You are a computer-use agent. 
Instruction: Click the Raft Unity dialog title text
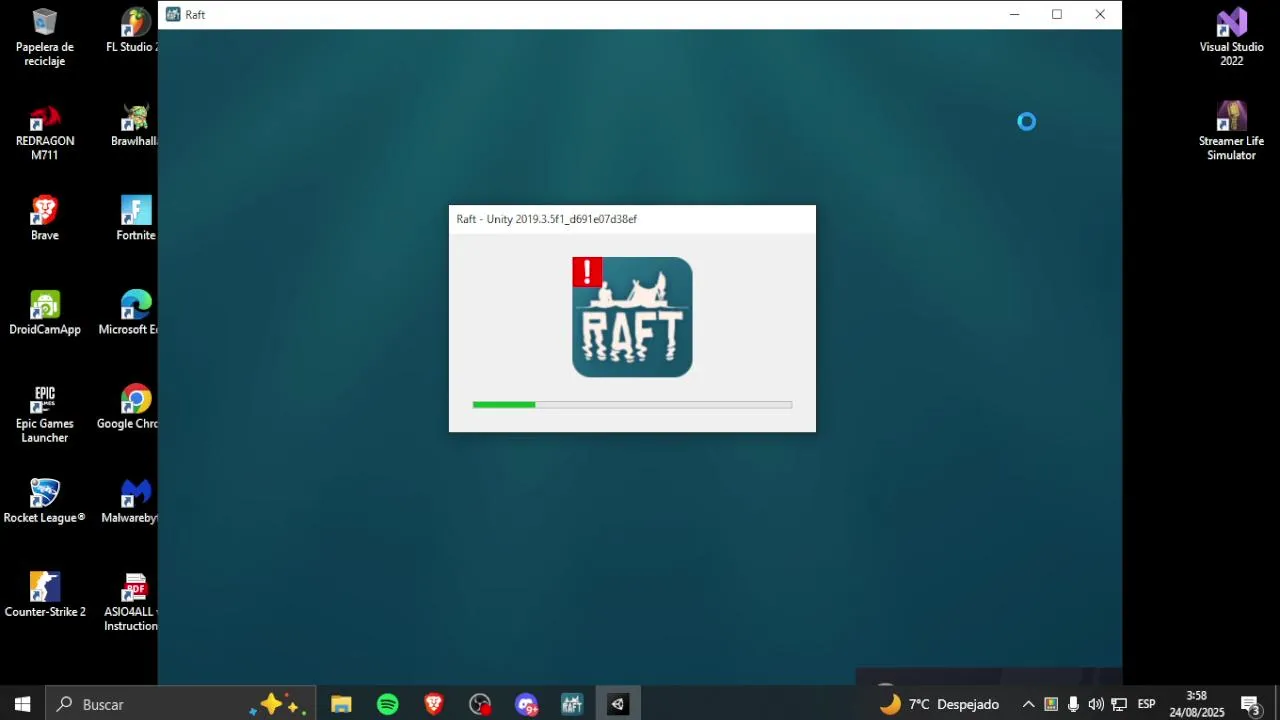coord(546,219)
